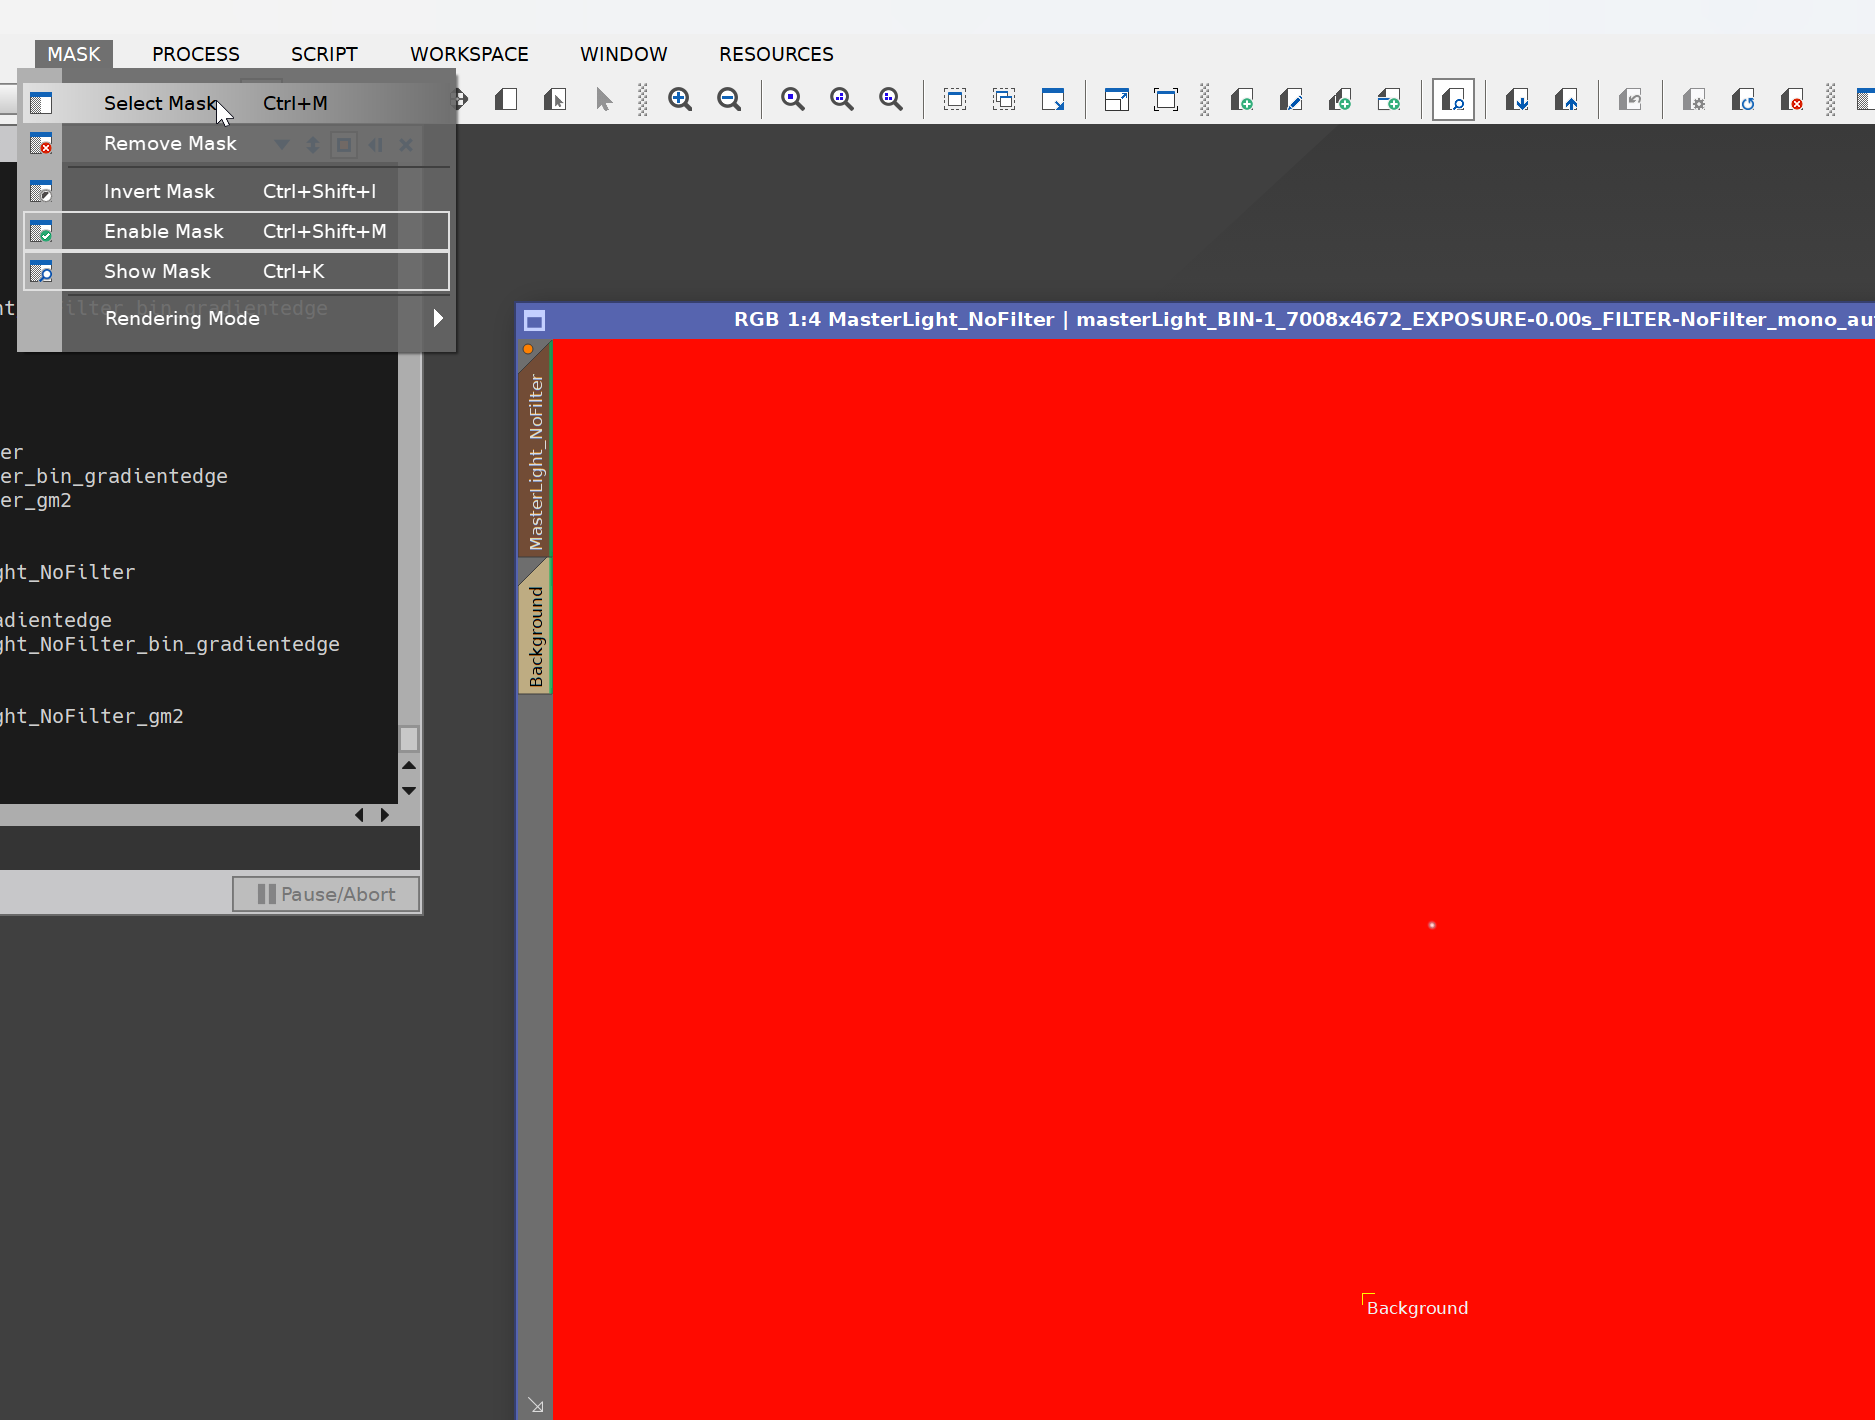
Task: Expand the Rendering Mode submenu
Action: pyautogui.click(x=236, y=318)
